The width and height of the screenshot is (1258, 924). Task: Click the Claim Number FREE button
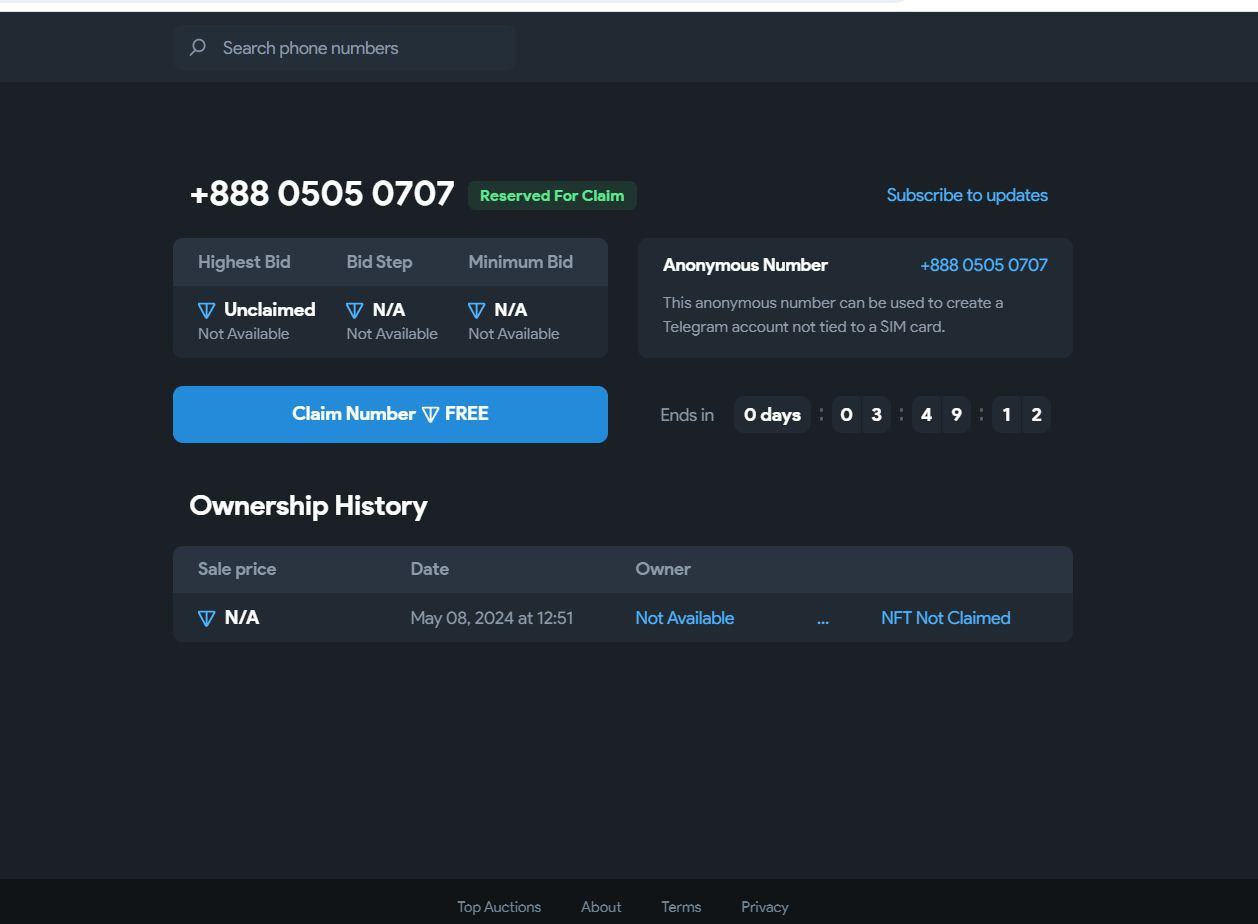[390, 414]
